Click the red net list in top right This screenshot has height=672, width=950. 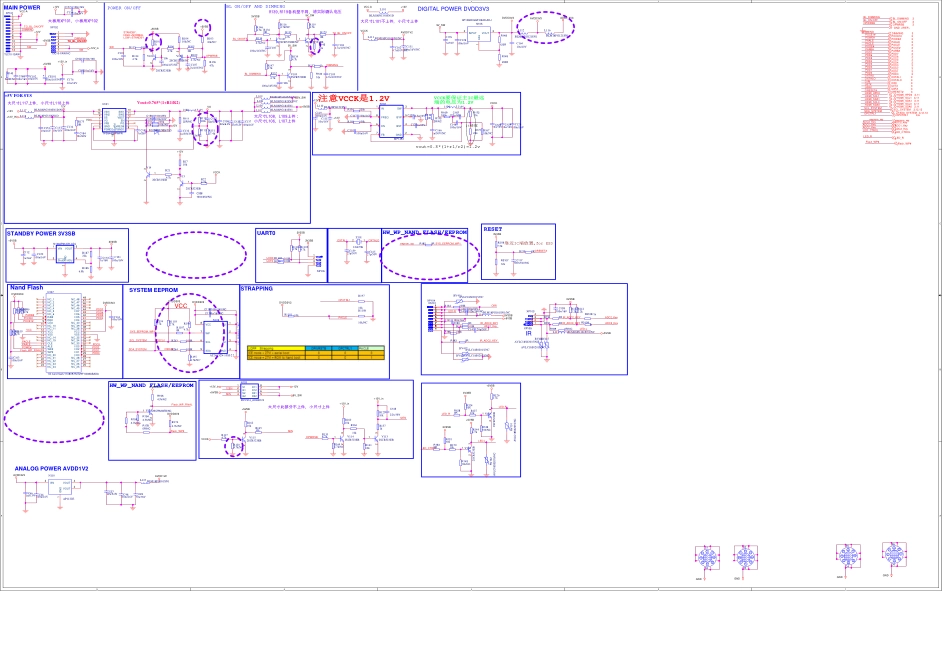[887, 80]
